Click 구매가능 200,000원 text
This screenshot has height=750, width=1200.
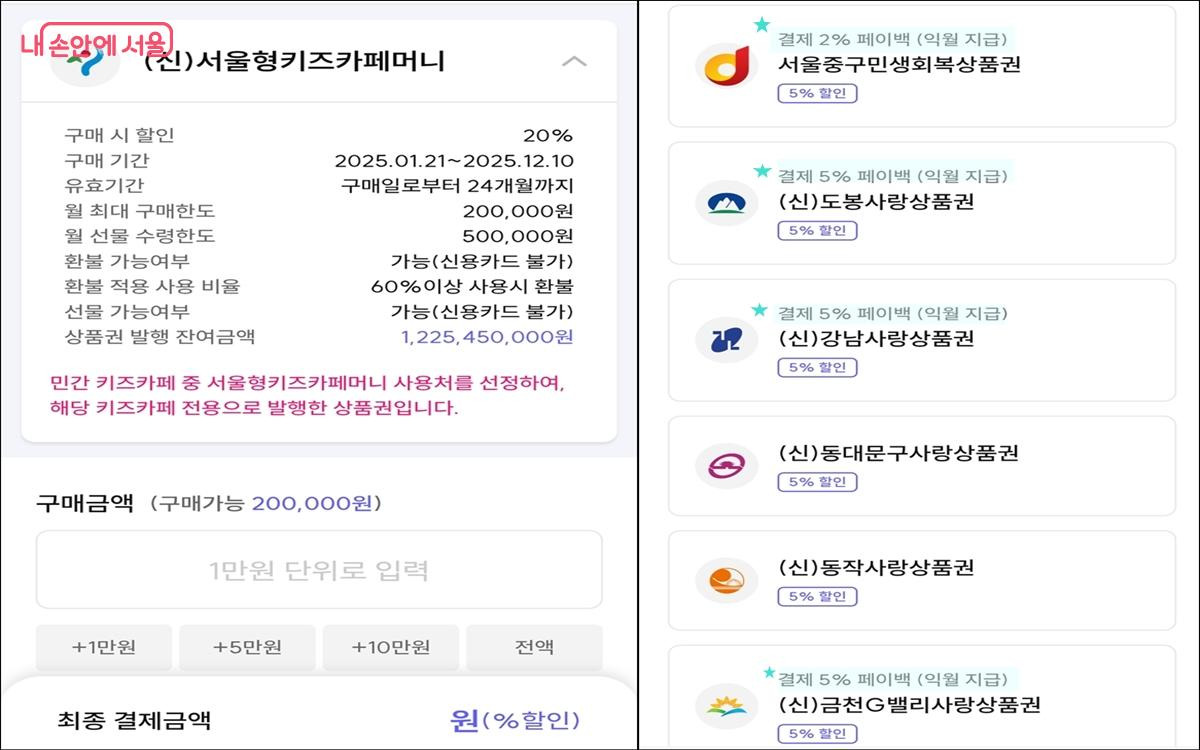267,503
